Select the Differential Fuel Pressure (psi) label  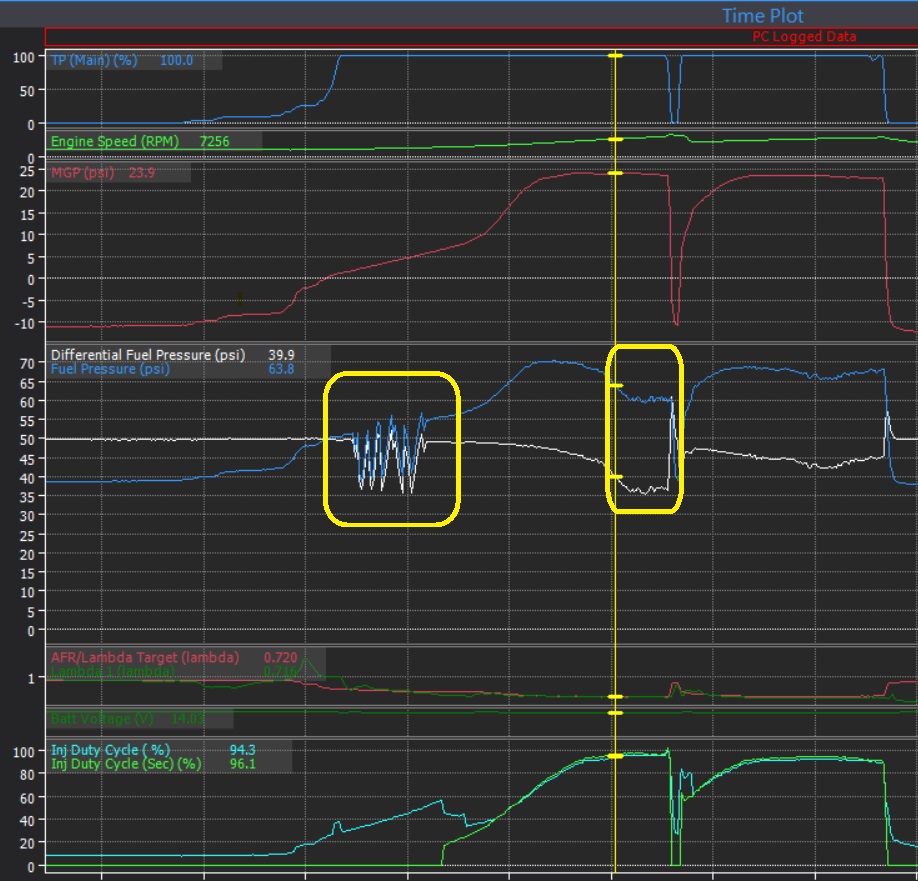click(148, 355)
